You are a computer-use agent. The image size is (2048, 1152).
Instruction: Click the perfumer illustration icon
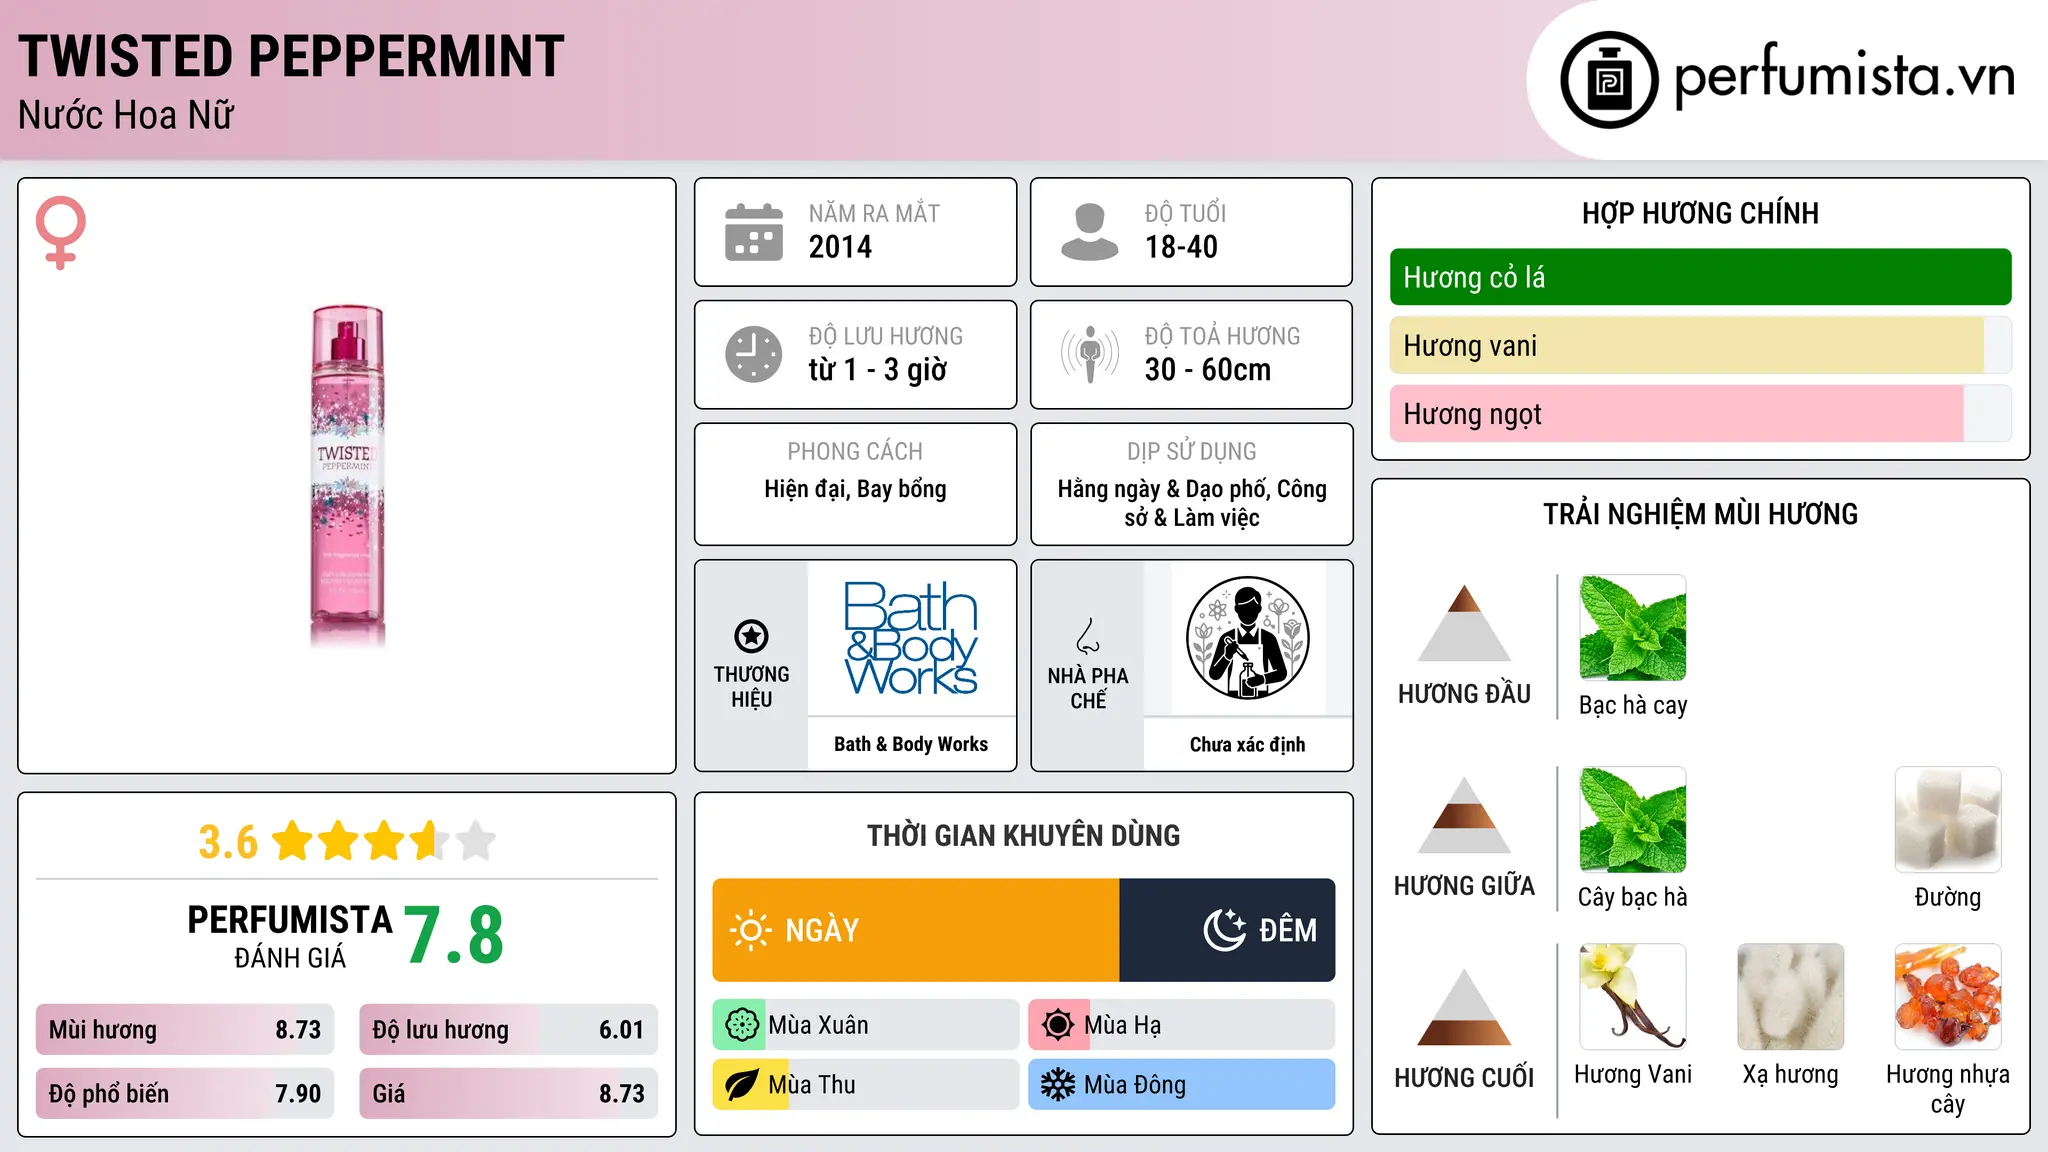coord(1247,638)
